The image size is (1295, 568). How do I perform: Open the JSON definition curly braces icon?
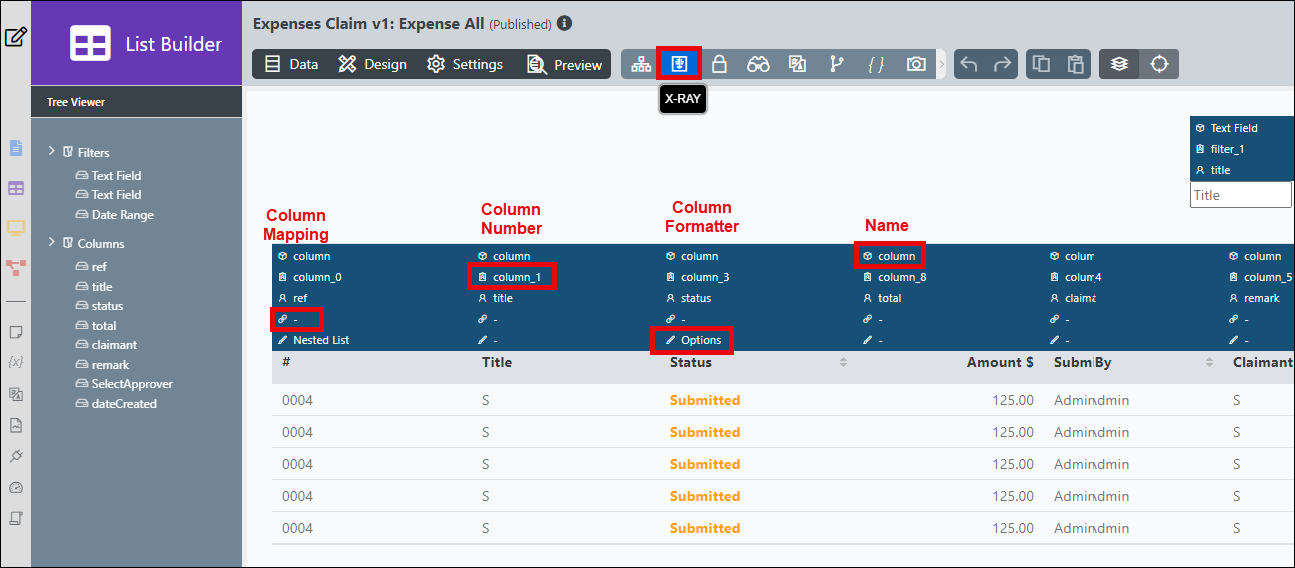pyautogui.click(x=876, y=64)
